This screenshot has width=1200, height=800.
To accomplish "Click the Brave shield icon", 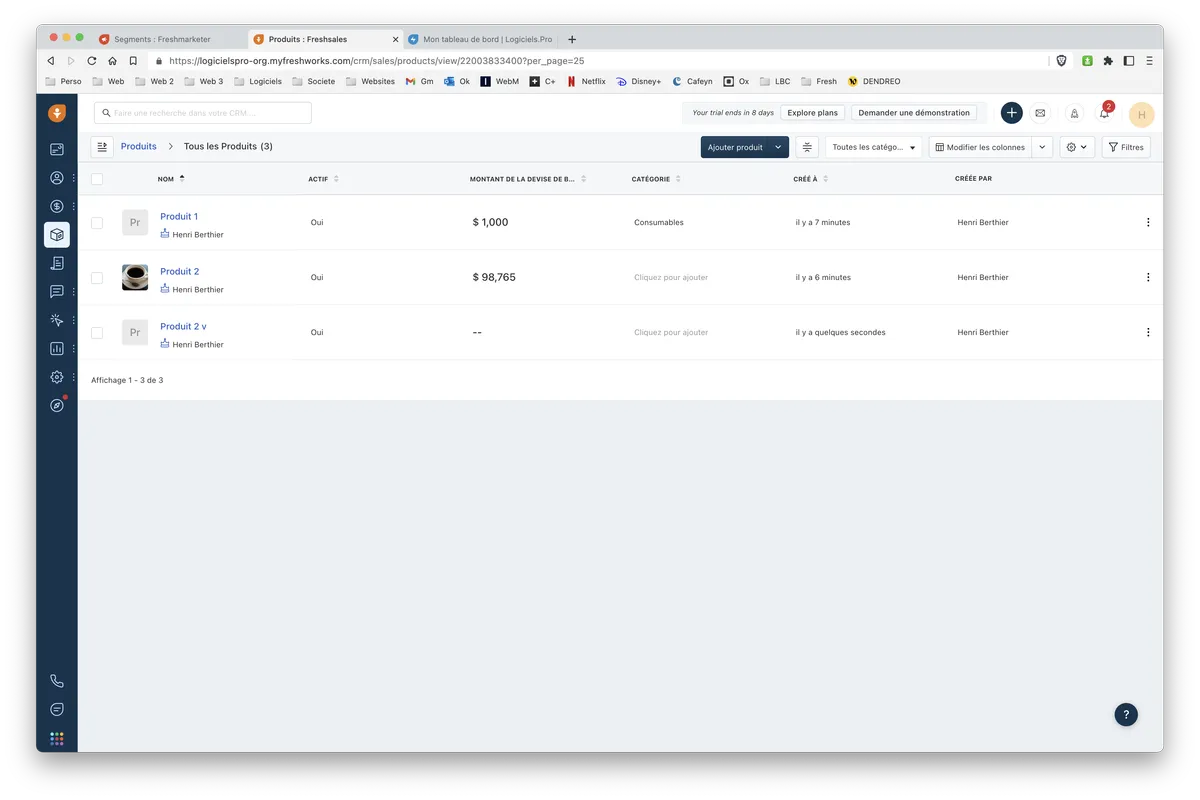I will click(1062, 61).
